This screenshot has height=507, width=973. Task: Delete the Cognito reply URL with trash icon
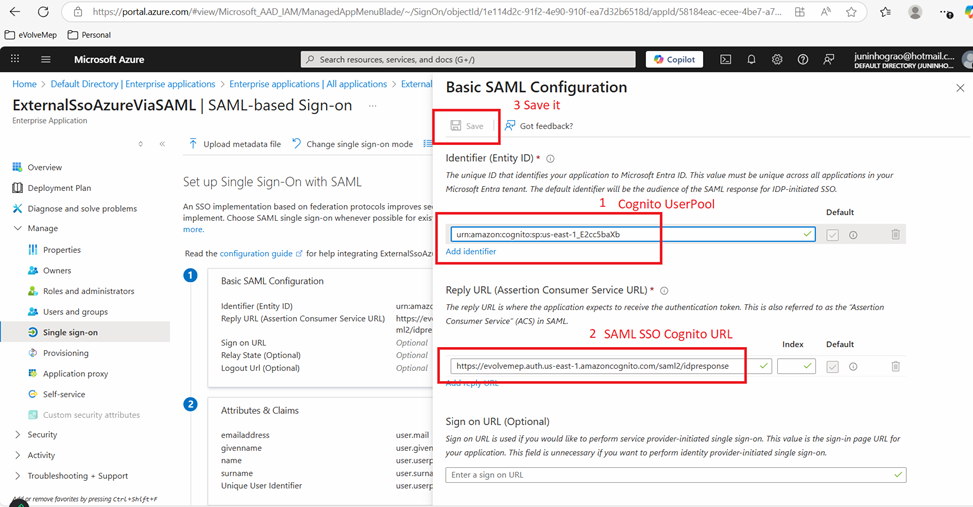point(895,366)
